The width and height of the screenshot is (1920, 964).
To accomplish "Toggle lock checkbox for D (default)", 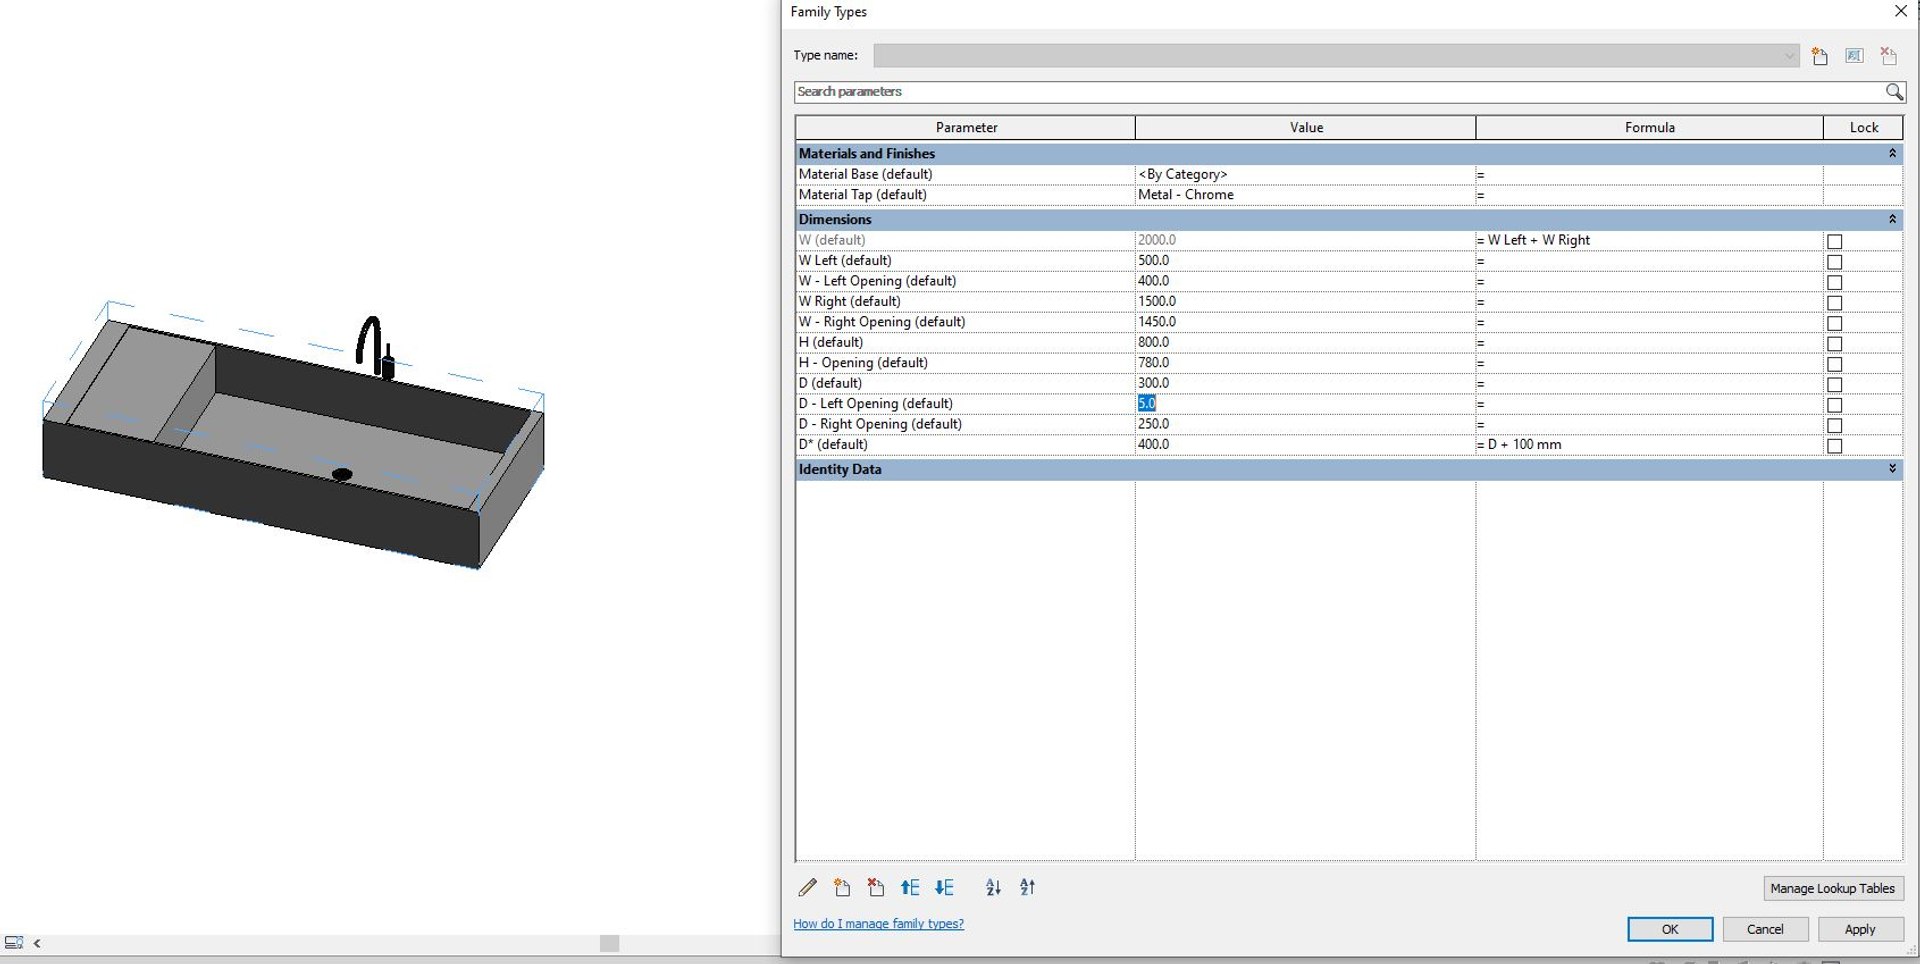I will (x=1834, y=385).
